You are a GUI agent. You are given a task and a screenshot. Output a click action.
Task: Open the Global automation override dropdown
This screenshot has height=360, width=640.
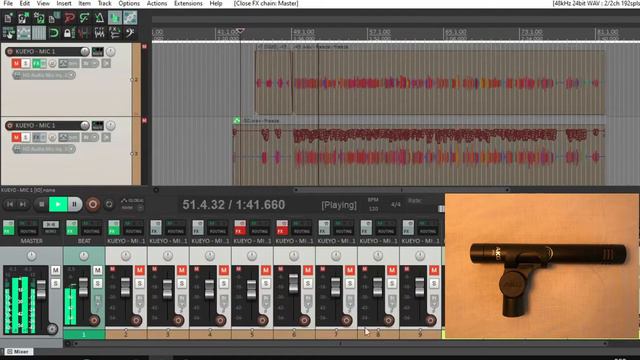point(133,204)
